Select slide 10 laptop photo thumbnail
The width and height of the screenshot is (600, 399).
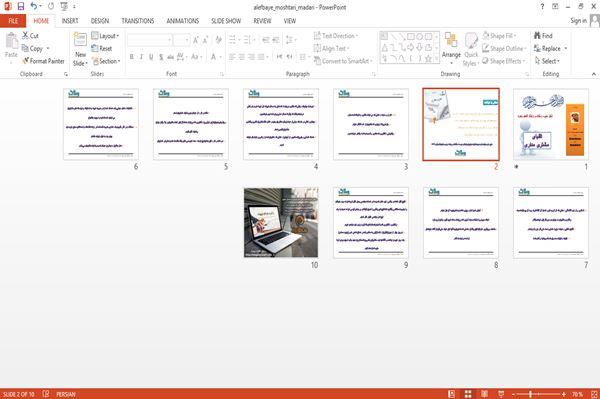click(281, 222)
